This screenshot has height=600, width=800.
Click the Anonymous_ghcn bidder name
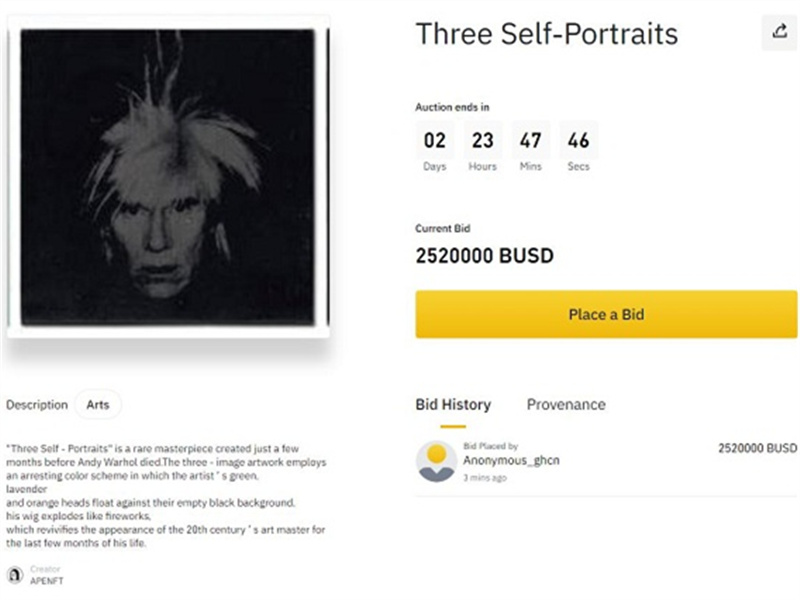[x=511, y=460]
